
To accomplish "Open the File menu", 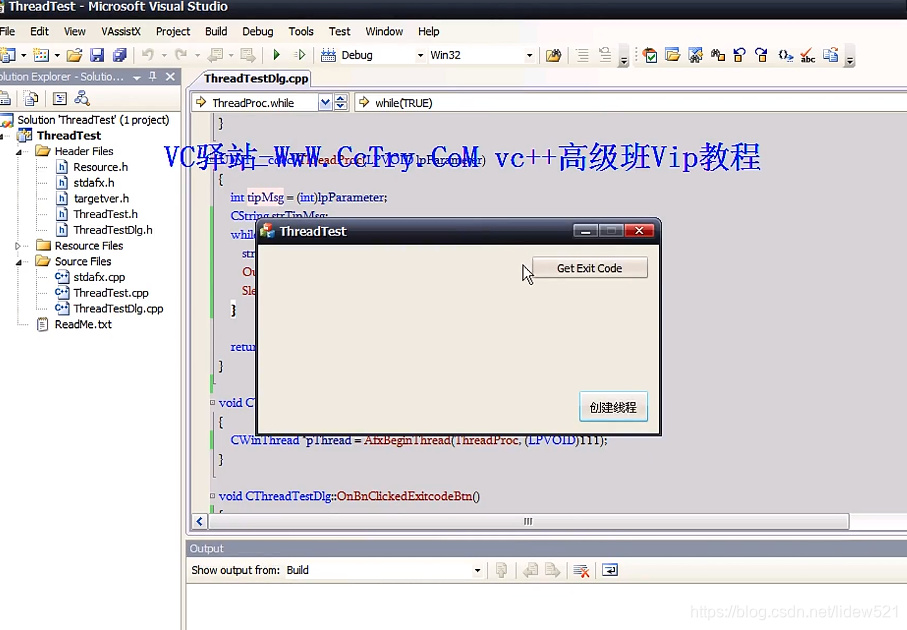I will click(x=8, y=31).
